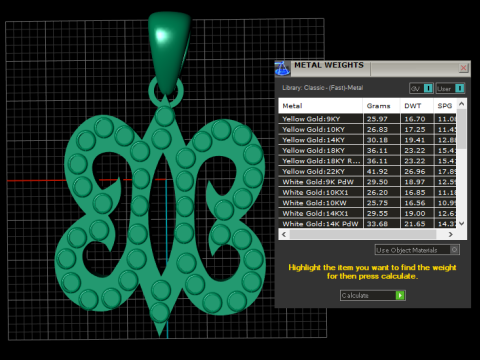Sort by the SPG column header
The width and height of the screenshot is (480, 360).
tap(445, 106)
